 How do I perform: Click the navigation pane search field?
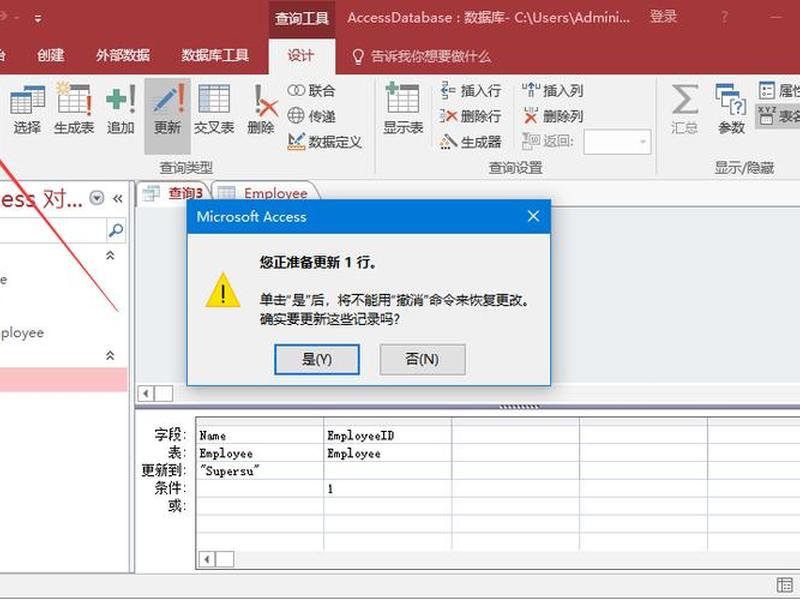tap(52, 231)
